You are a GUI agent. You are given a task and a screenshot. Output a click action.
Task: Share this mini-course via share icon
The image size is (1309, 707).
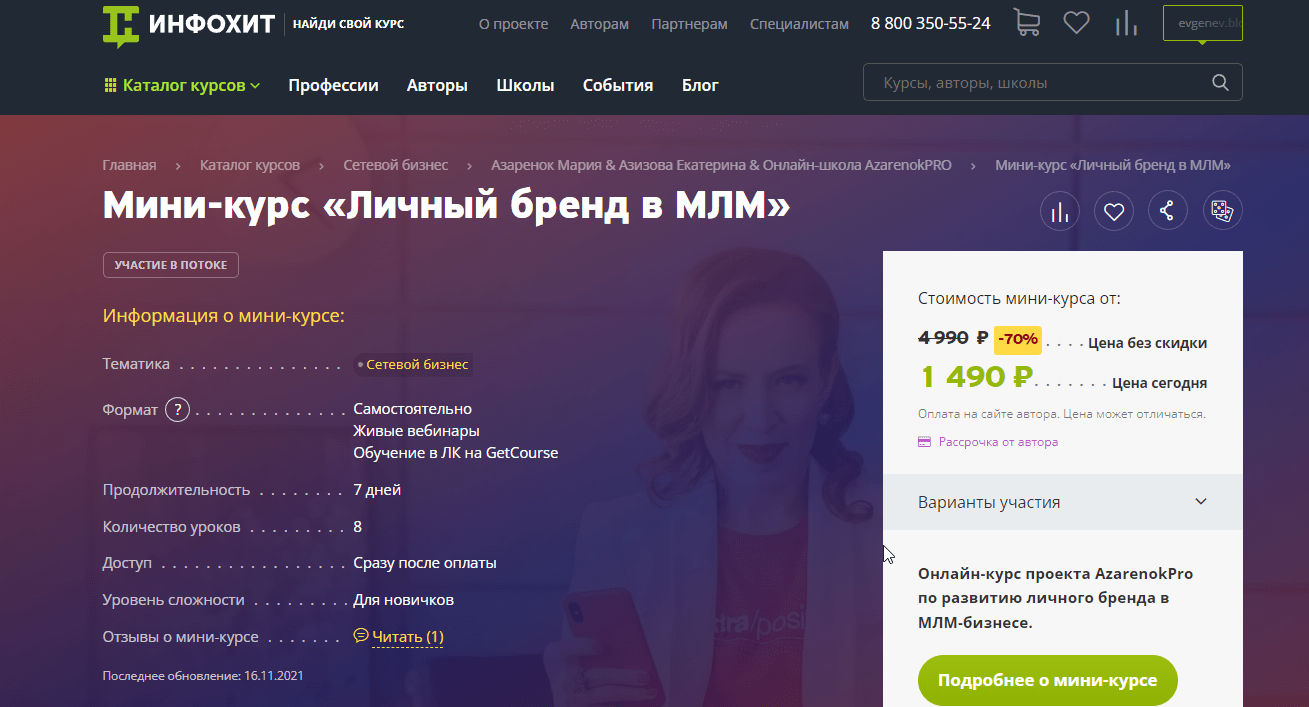(1168, 211)
